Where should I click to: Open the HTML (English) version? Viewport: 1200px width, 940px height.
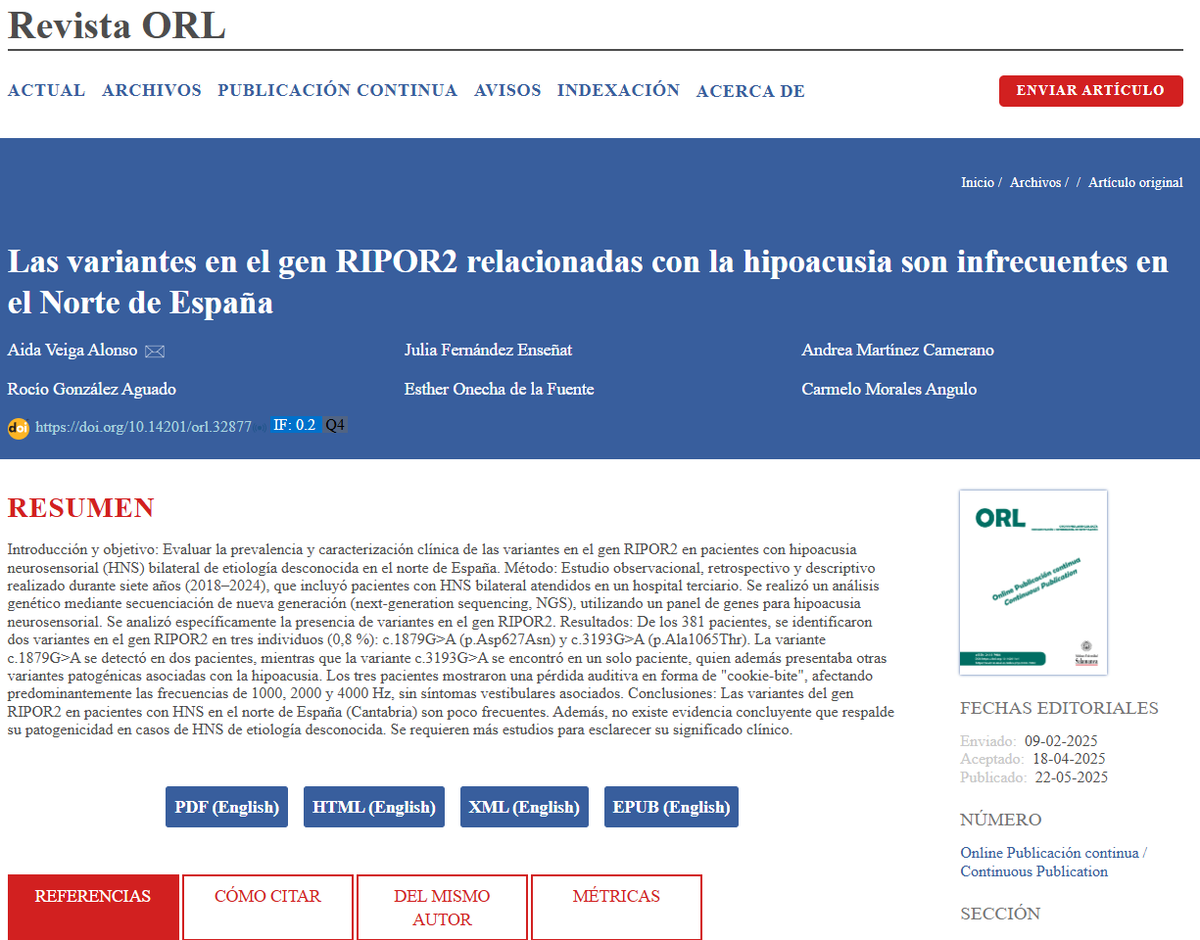click(373, 807)
